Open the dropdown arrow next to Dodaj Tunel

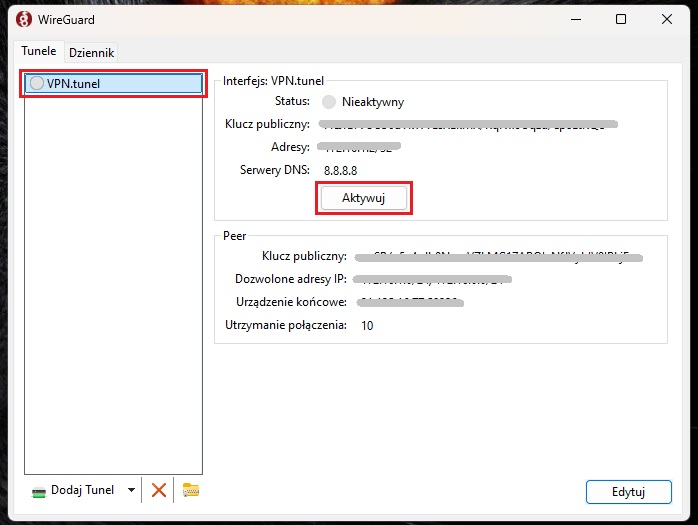[131, 490]
